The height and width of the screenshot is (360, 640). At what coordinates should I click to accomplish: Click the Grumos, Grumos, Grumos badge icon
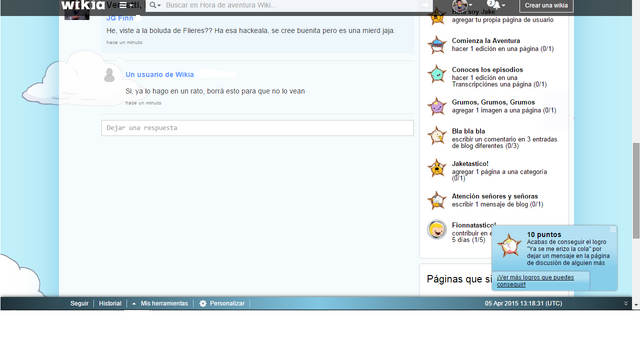tap(437, 107)
